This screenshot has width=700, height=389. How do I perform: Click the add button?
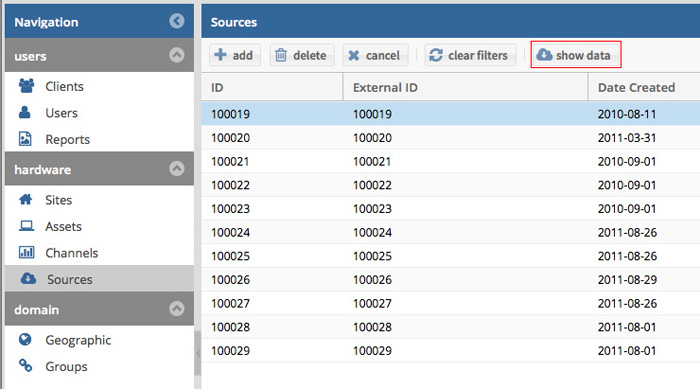(x=235, y=55)
